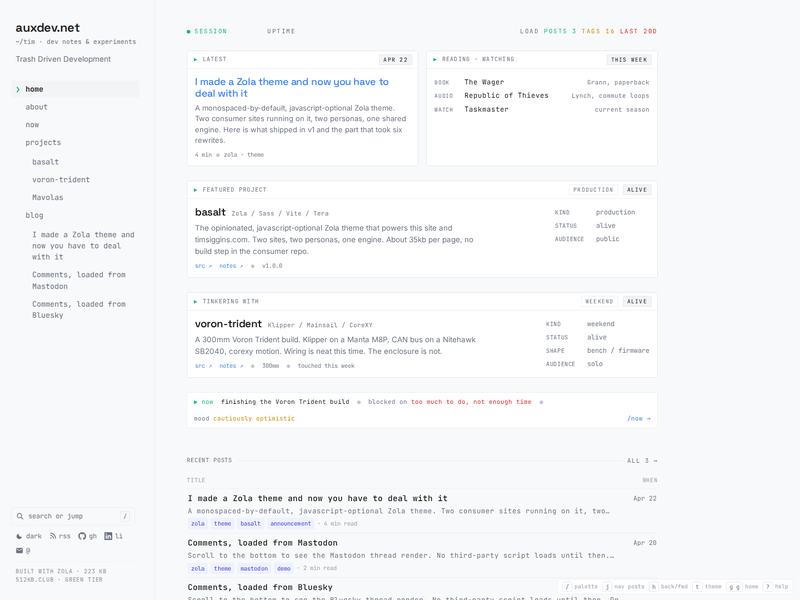The image size is (800, 600).
Task: Click the PRODUCTION badge
Action: (593, 190)
